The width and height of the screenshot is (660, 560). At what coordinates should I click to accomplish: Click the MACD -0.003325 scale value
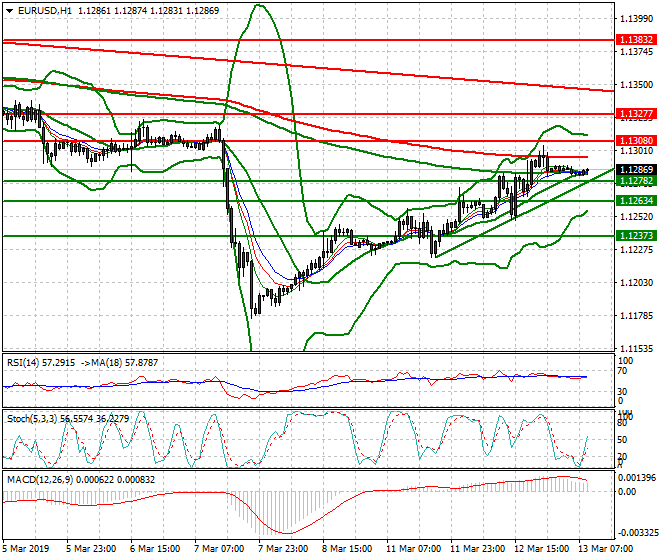coord(637,533)
